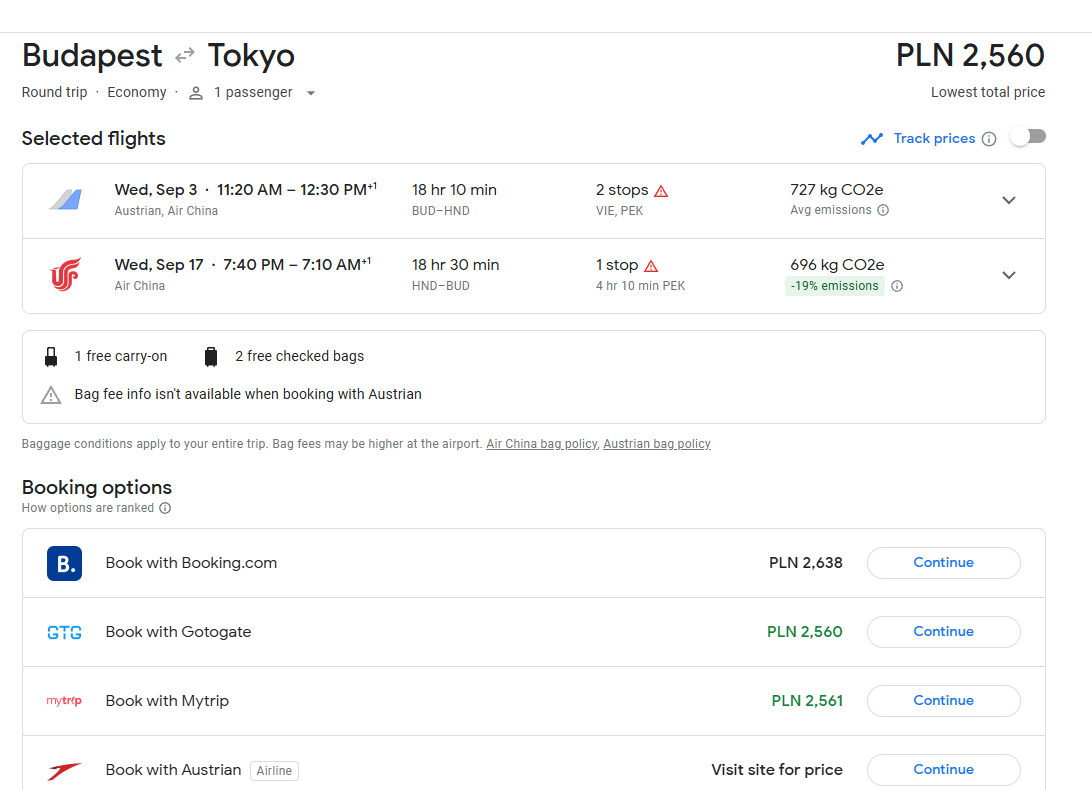
Task: Click the passenger person icon
Action: click(196, 93)
